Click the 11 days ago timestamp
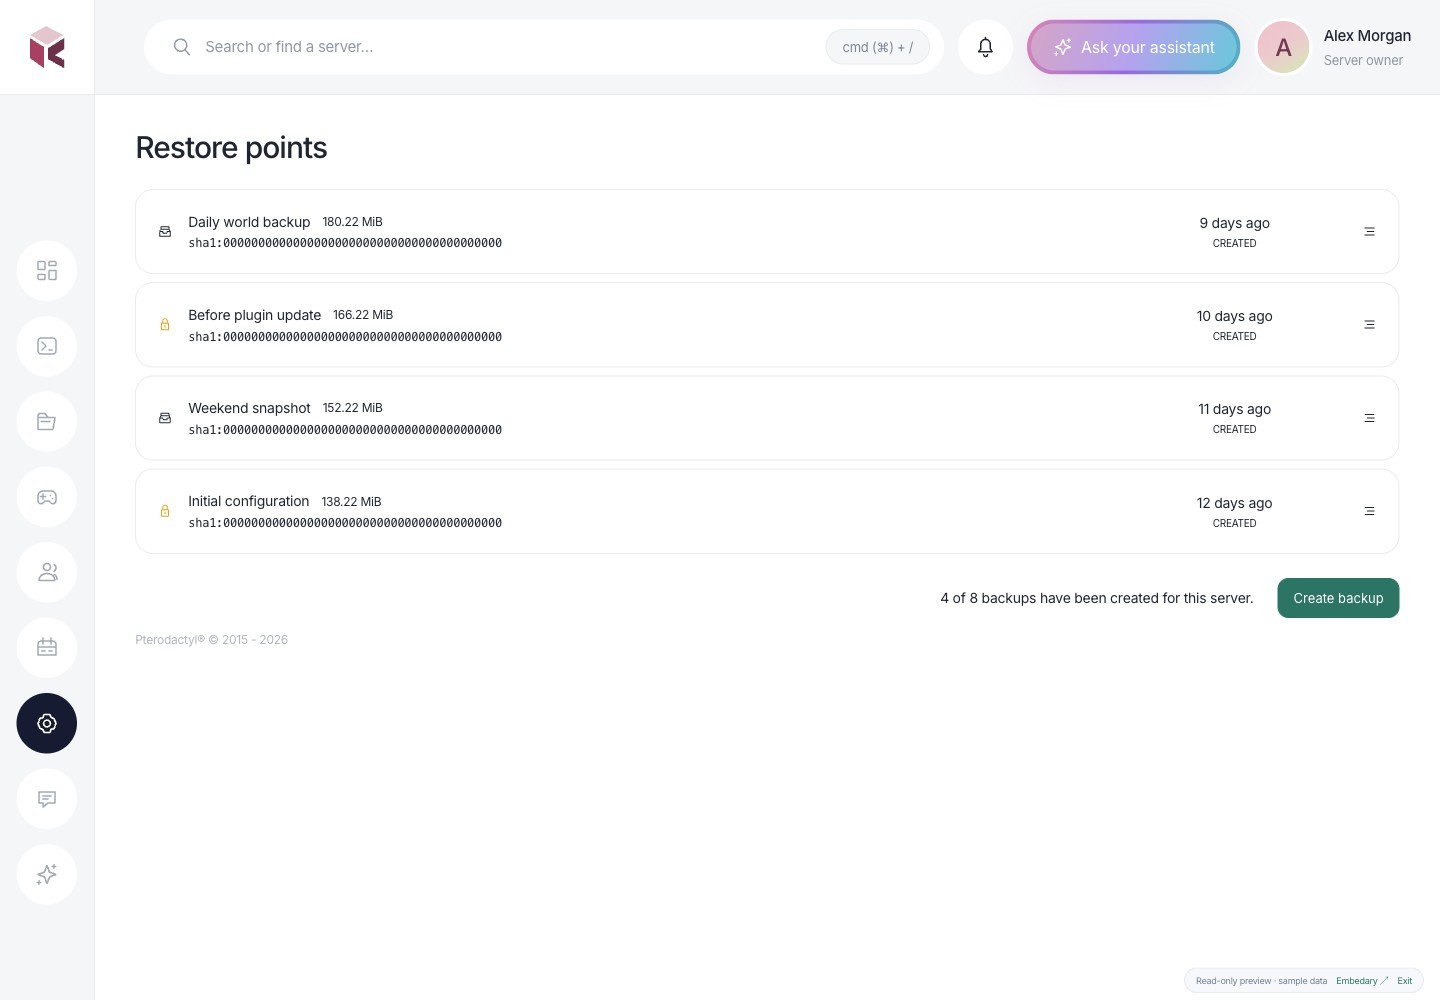 tap(1235, 409)
